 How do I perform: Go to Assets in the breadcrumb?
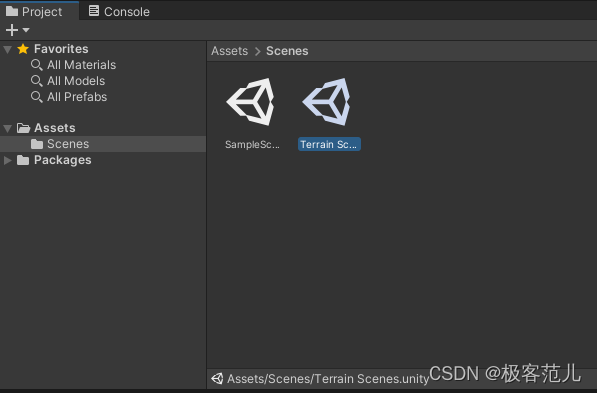(230, 51)
